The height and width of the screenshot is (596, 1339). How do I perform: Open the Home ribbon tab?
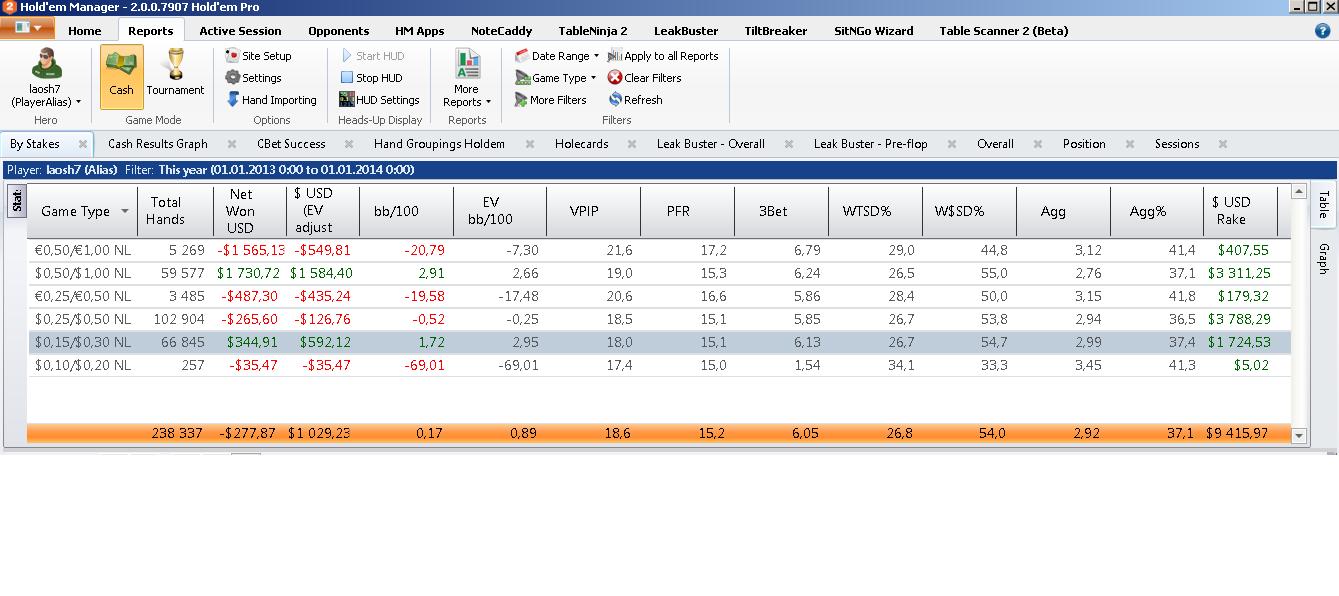(x=85, y=31)
